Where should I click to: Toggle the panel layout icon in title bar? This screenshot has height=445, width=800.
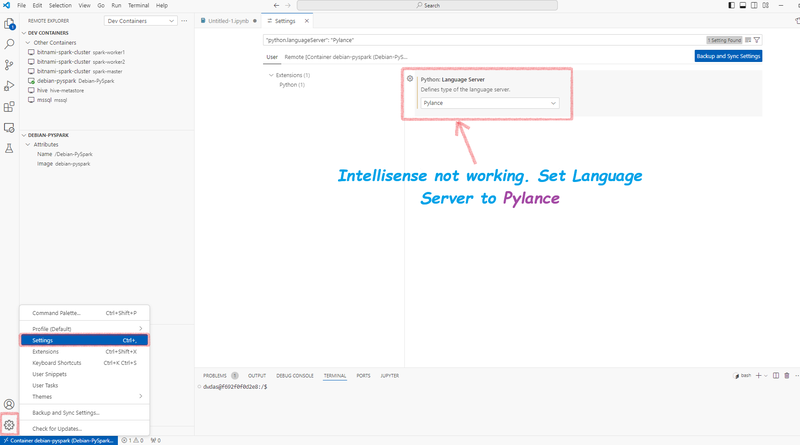tap(743, 5)
